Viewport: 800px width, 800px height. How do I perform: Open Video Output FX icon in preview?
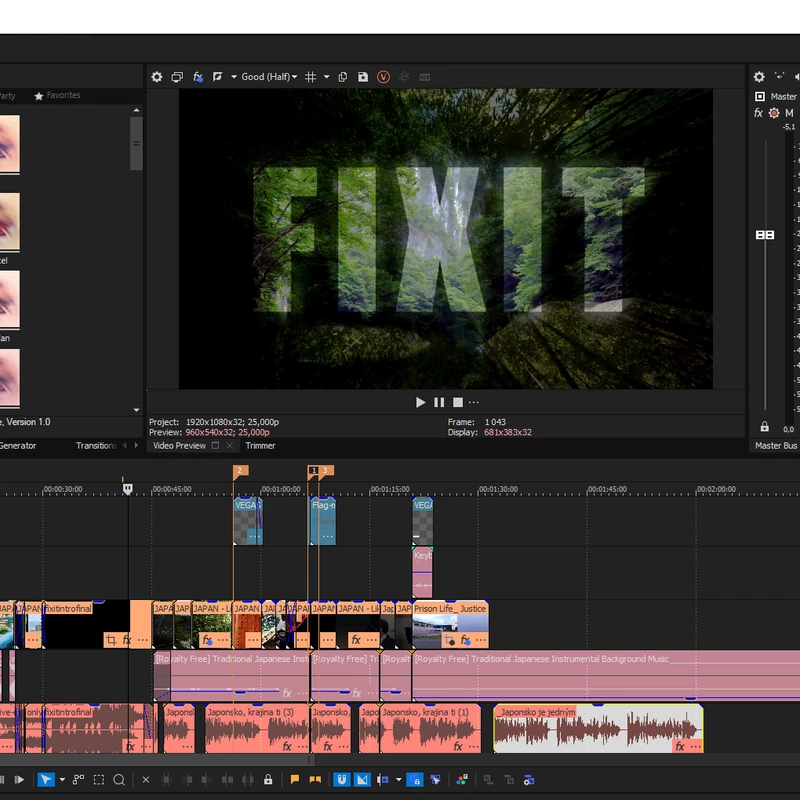pos(198,77)
